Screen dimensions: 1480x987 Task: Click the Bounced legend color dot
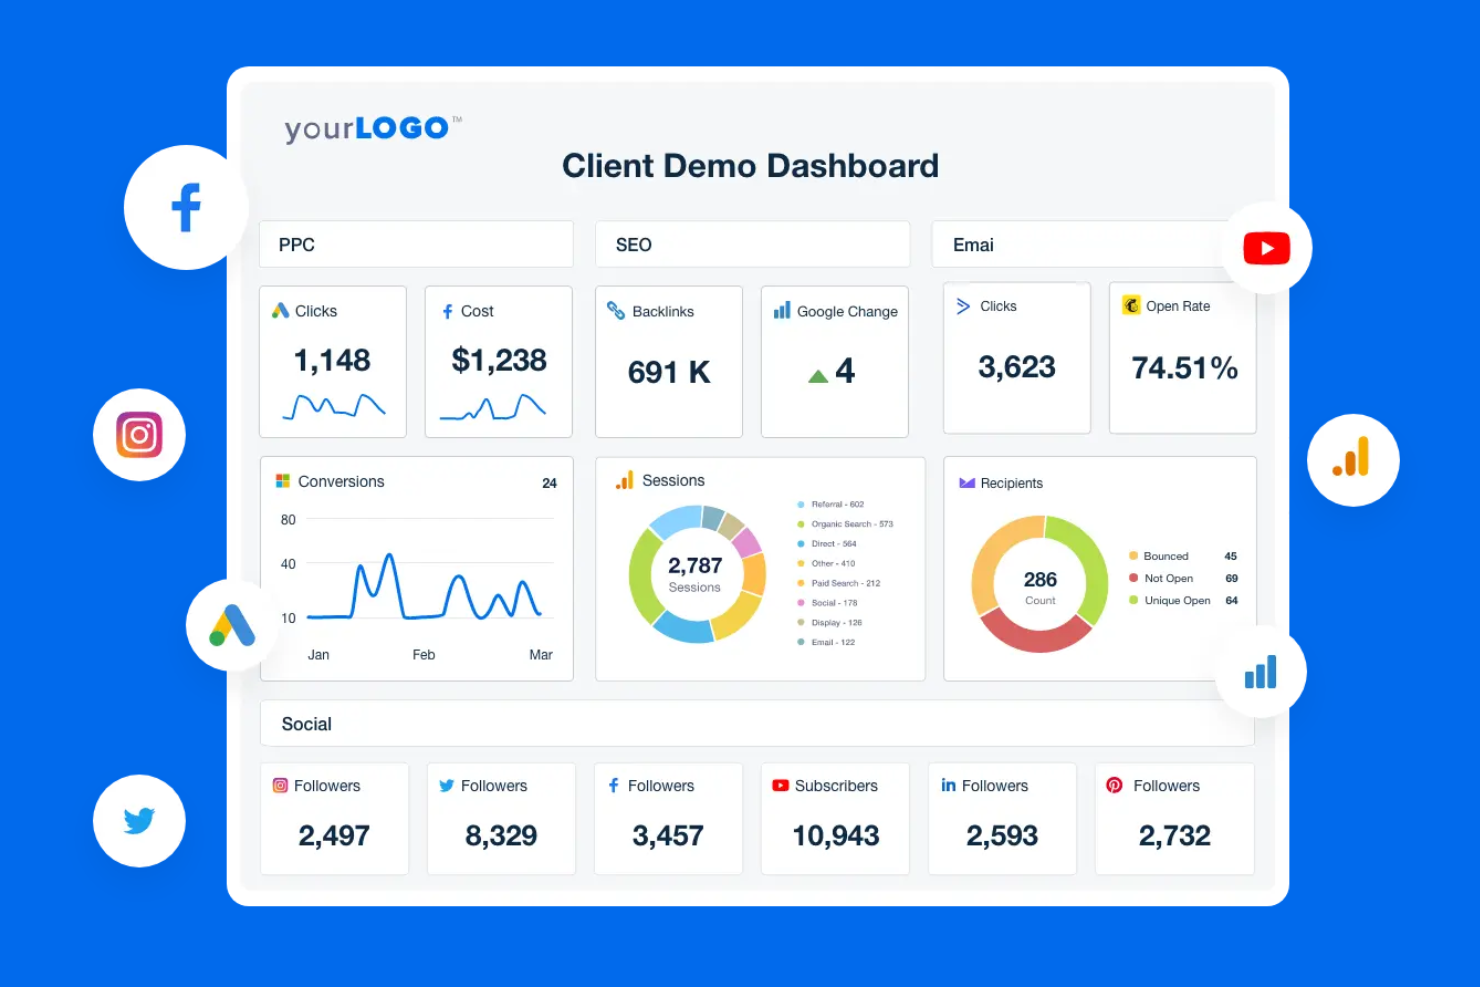click(x=1134, y=556)
